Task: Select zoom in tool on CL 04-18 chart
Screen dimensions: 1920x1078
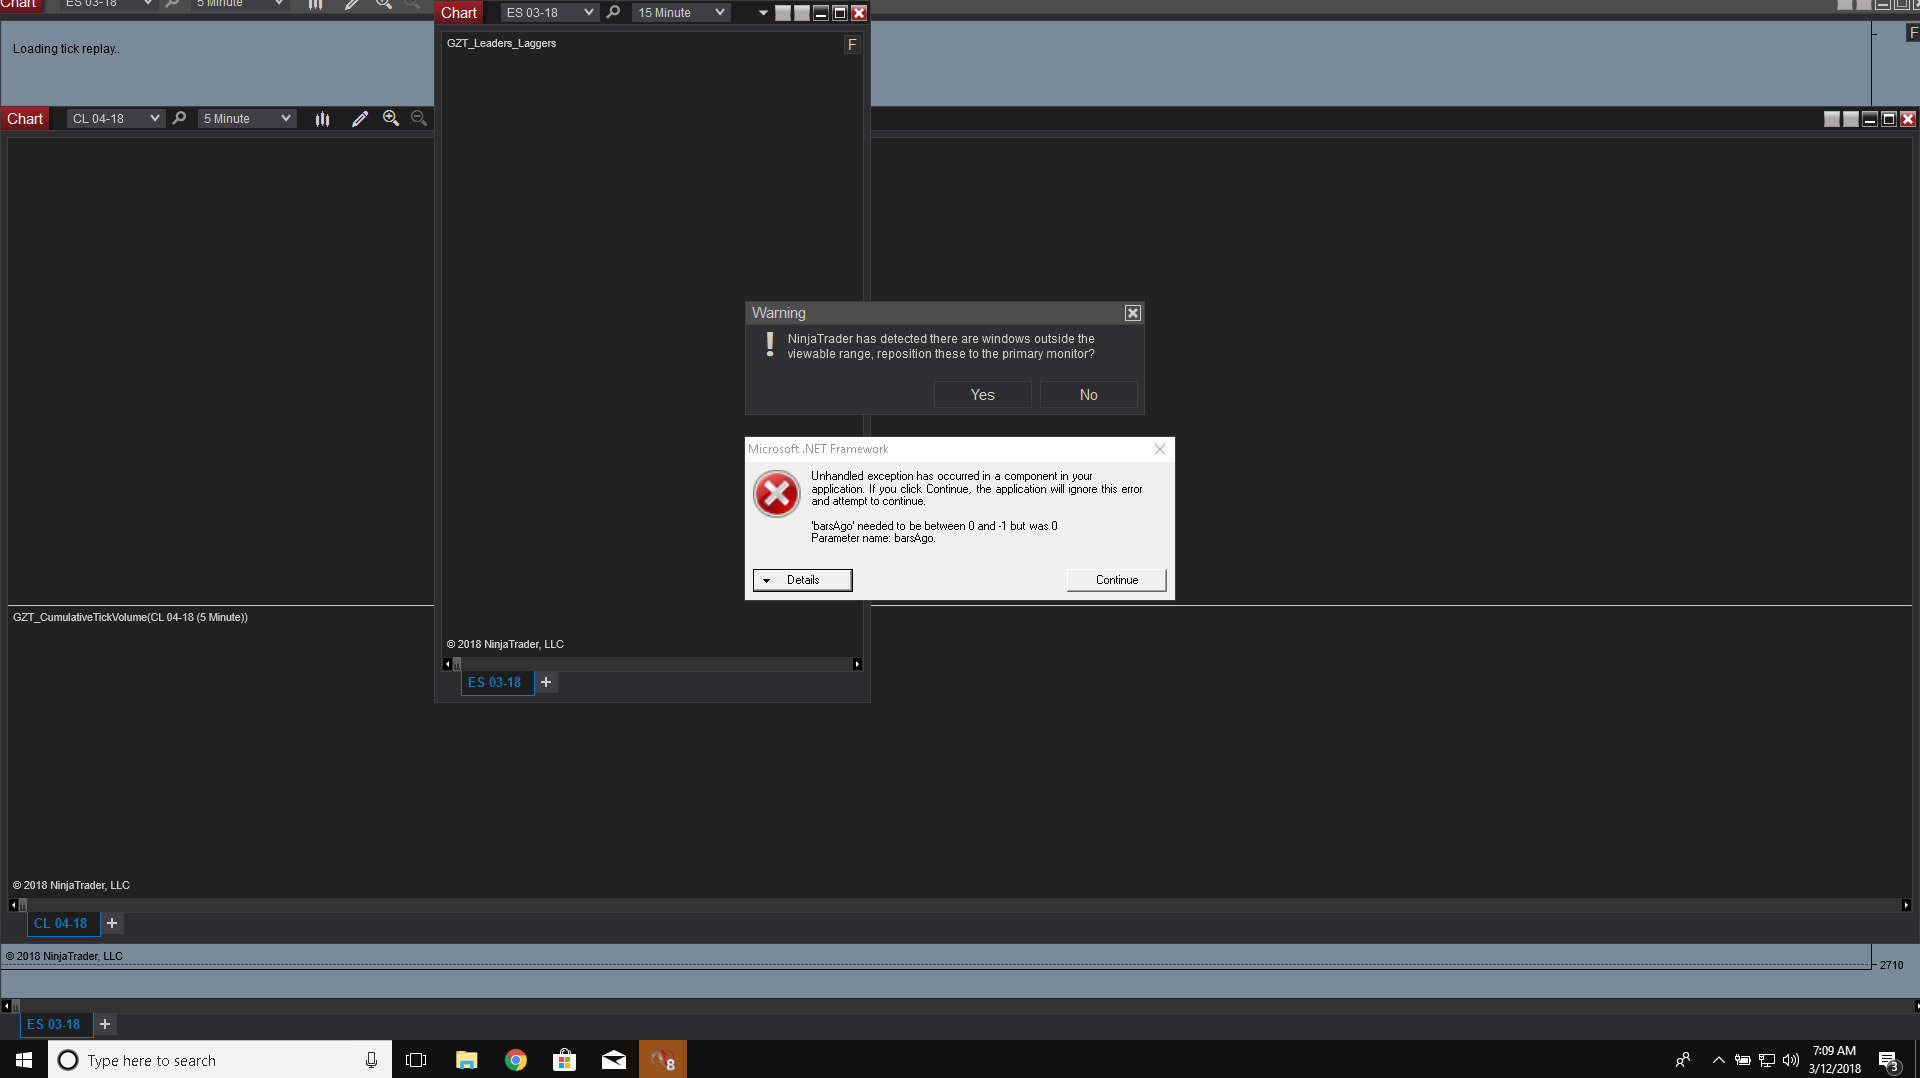Action: (391, 119)
